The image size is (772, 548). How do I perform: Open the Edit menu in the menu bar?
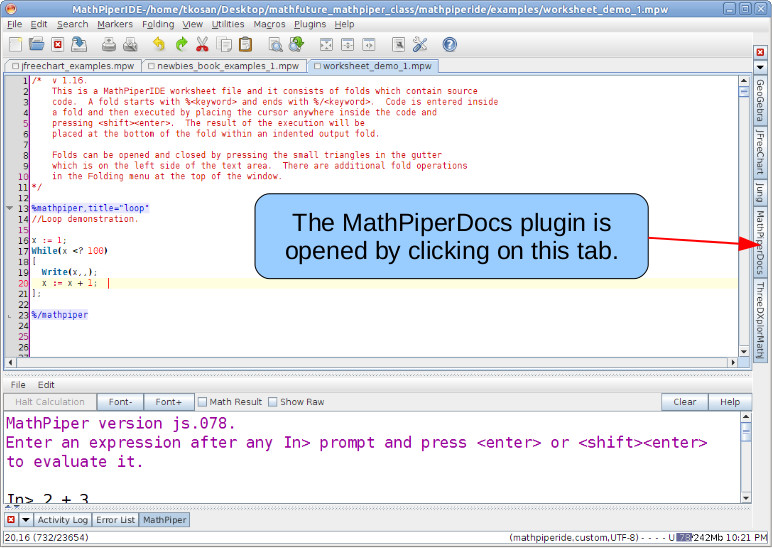tap(38, 24)
